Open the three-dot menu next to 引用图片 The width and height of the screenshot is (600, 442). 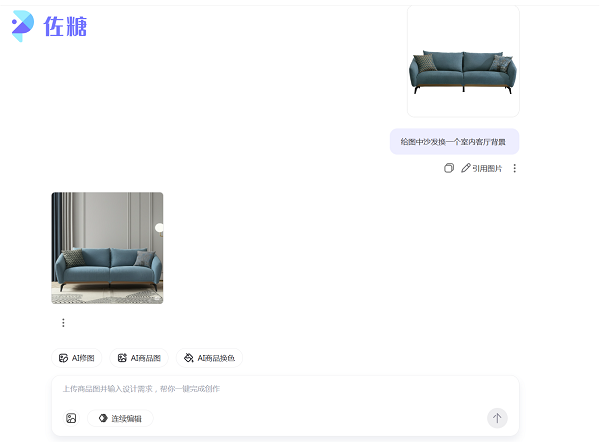pos(515,168)
